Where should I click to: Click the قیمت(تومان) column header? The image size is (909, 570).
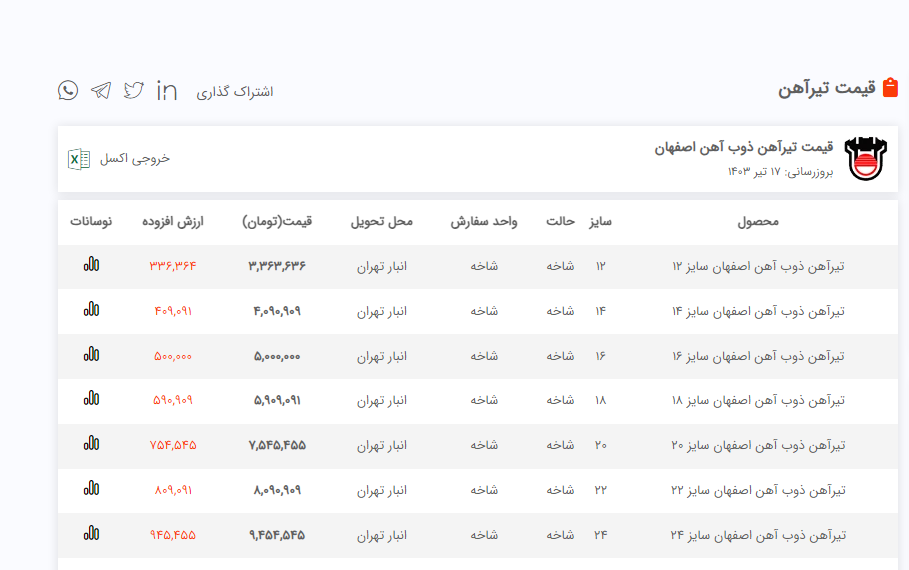click(x=277, y=221)
